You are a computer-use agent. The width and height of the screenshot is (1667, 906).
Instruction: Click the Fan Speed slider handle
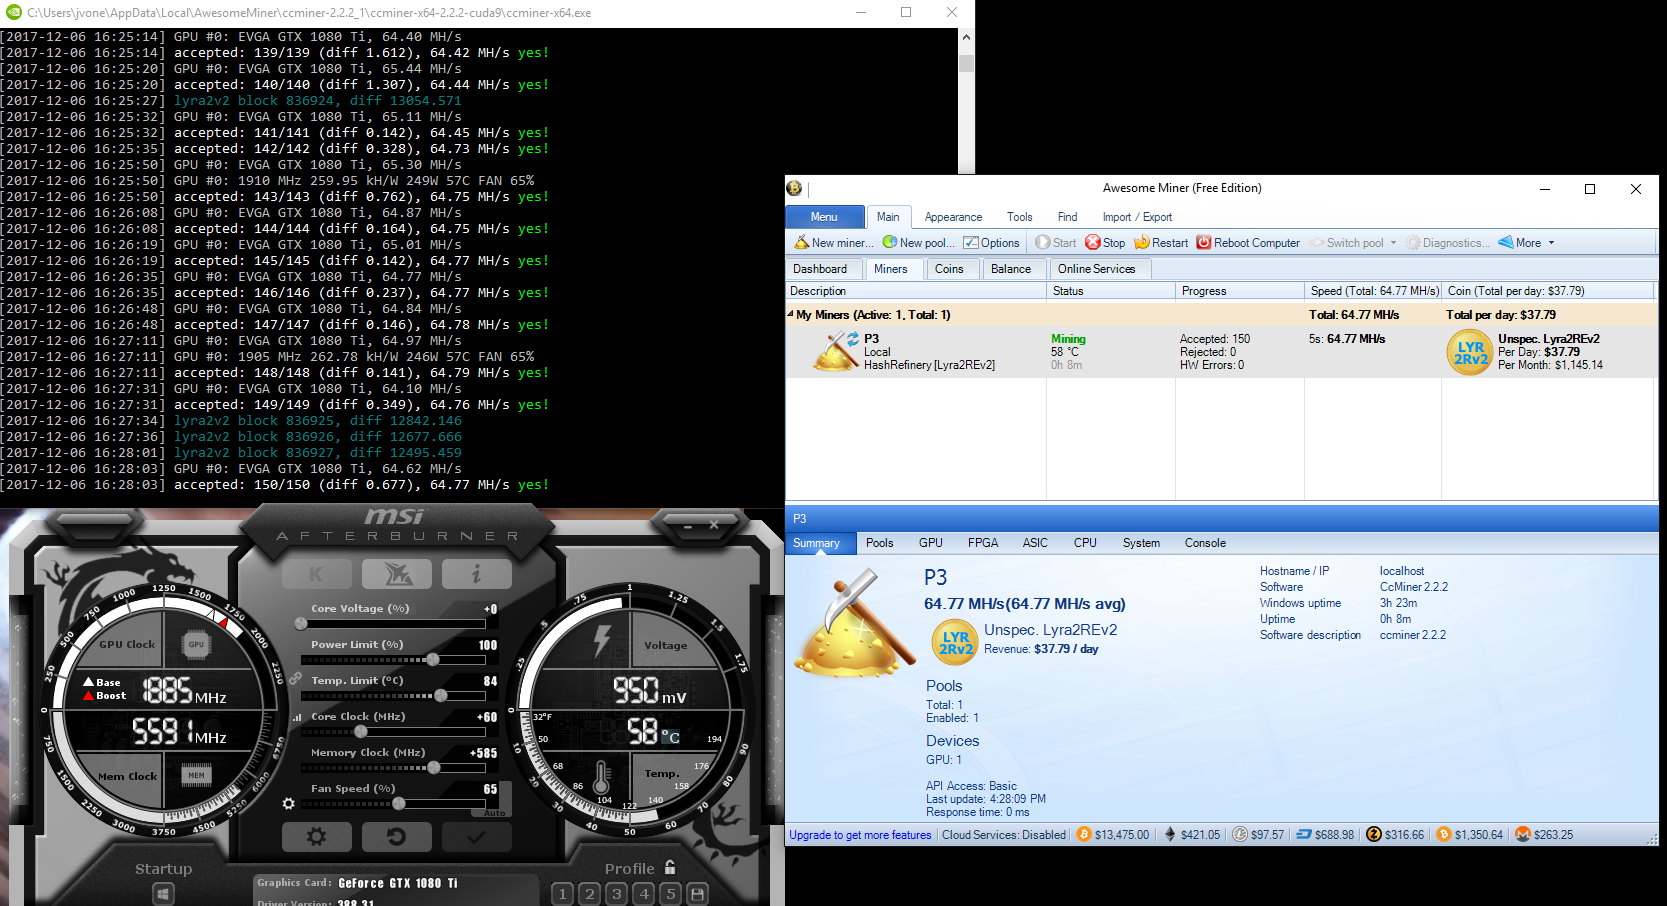(x=399, y=803)
